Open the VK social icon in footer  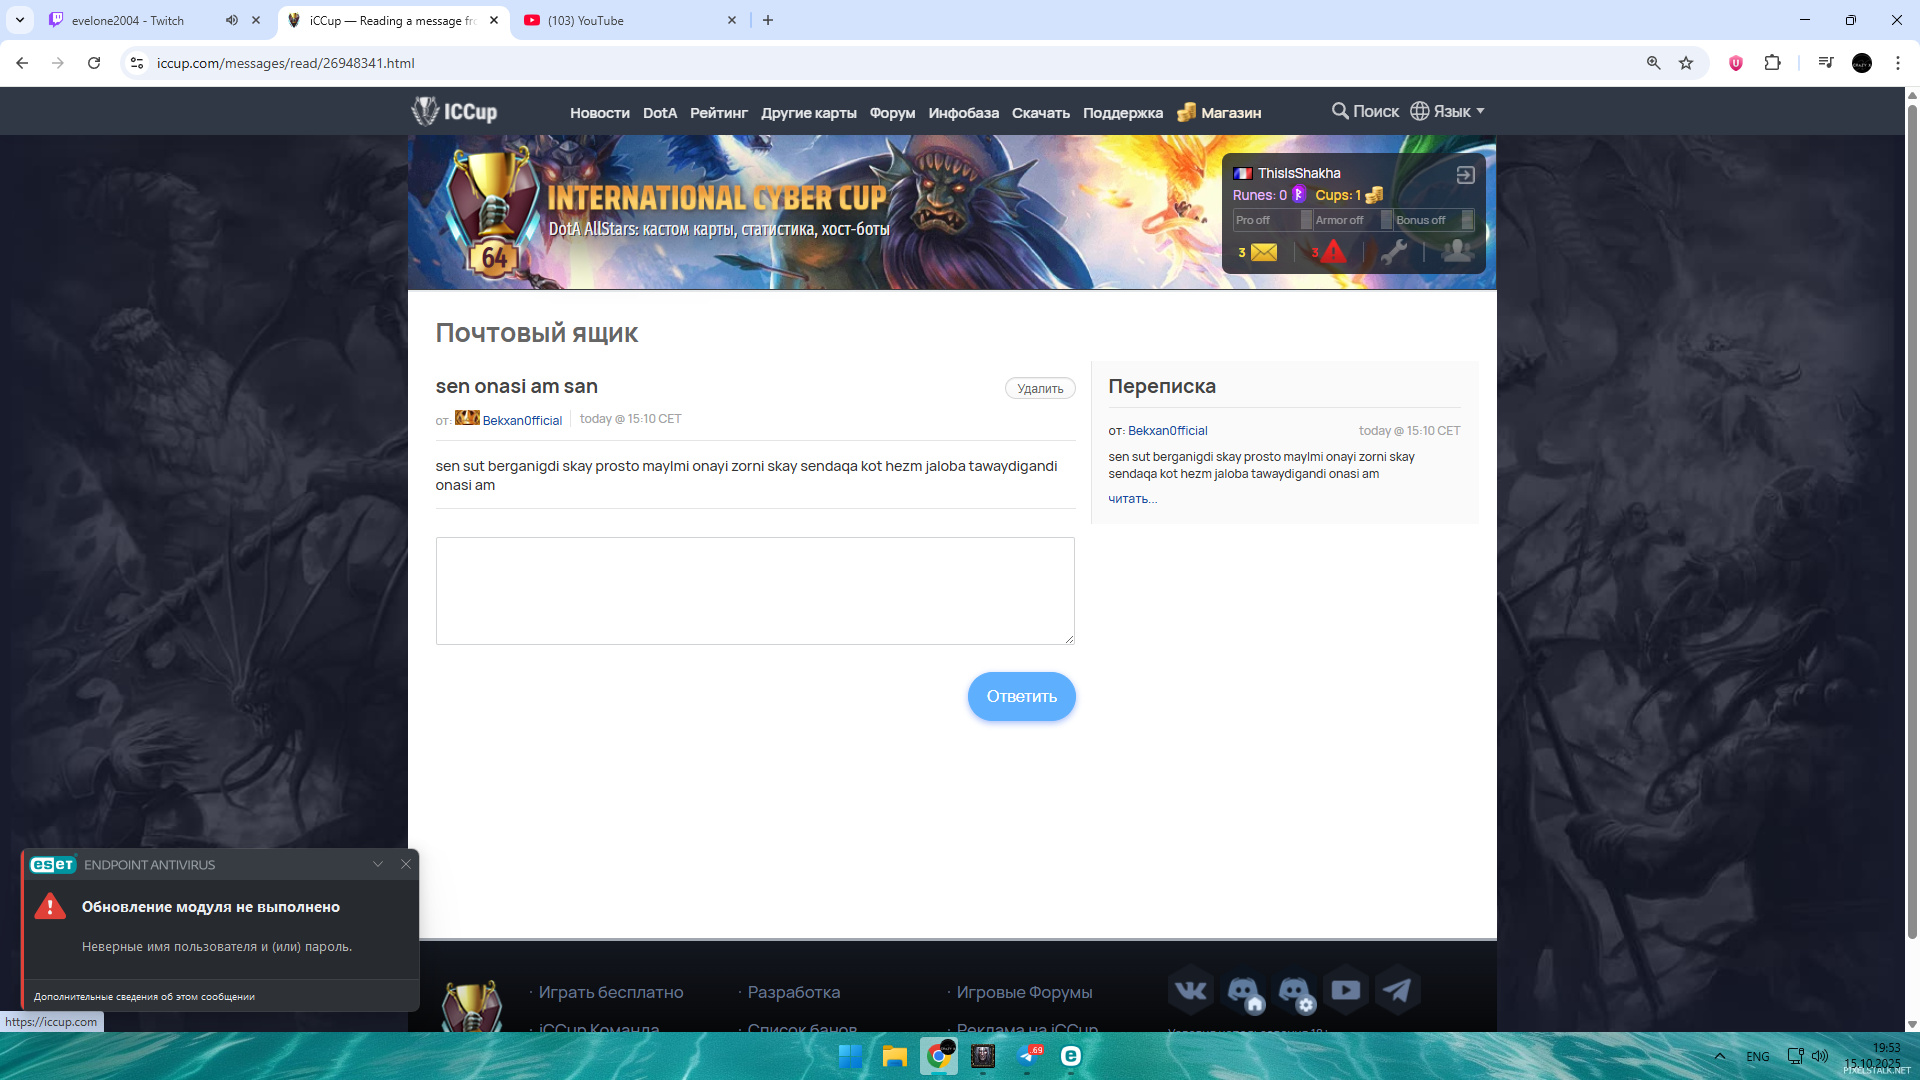click(x=1190, y=991)
